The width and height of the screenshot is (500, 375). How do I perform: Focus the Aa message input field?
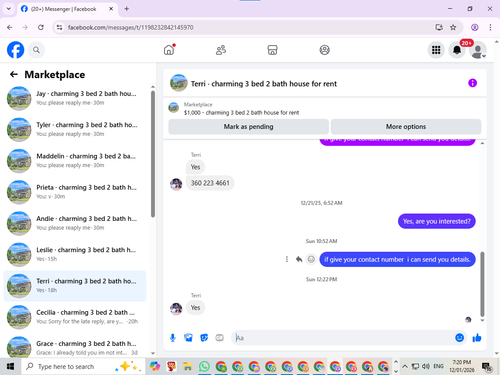pyautogui.click(x=343, y=338)
